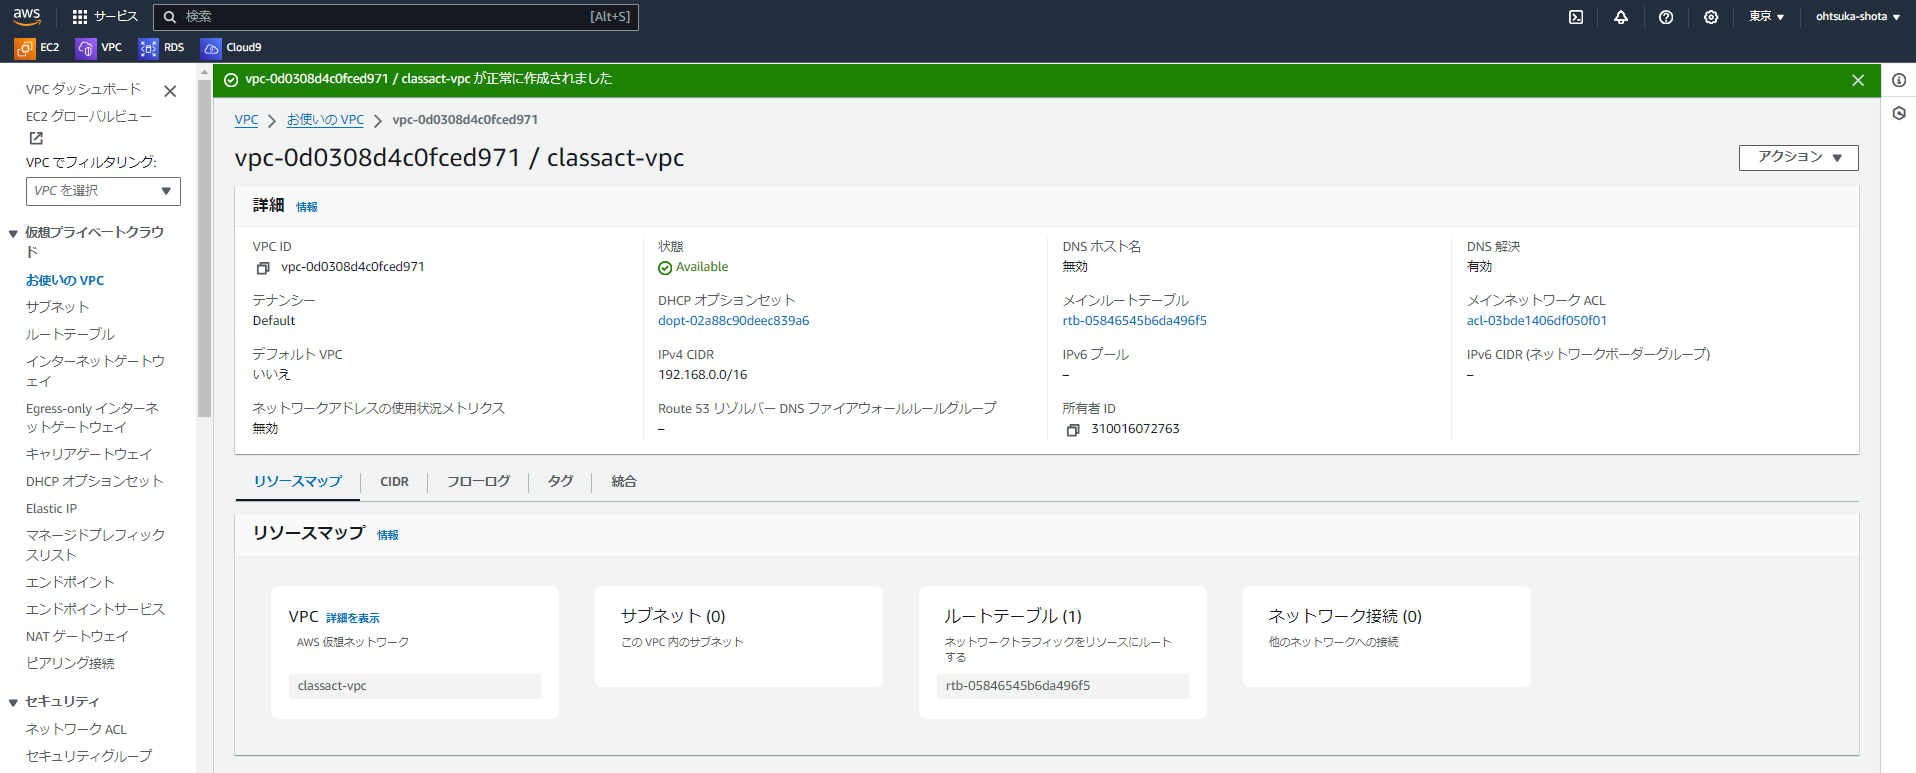Open インターネットゲートウェイ in sidebar
The width and height of the screenshot is (1916, 773).
pos(95,371)
